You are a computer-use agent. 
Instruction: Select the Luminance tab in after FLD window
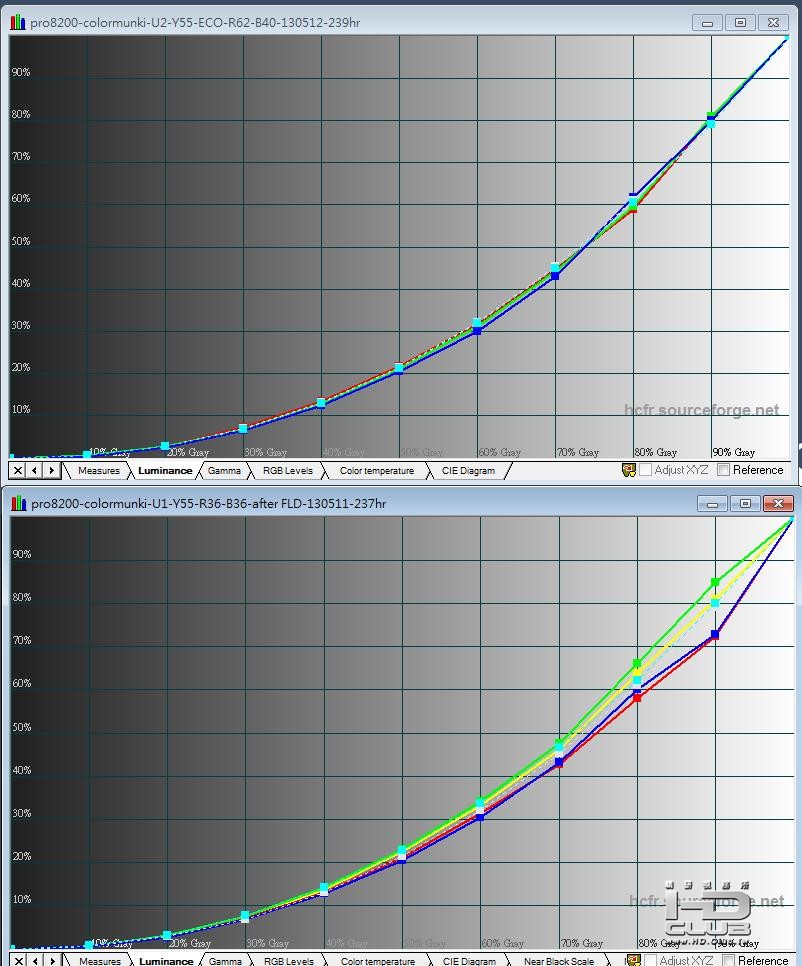[x=166, y=960]
